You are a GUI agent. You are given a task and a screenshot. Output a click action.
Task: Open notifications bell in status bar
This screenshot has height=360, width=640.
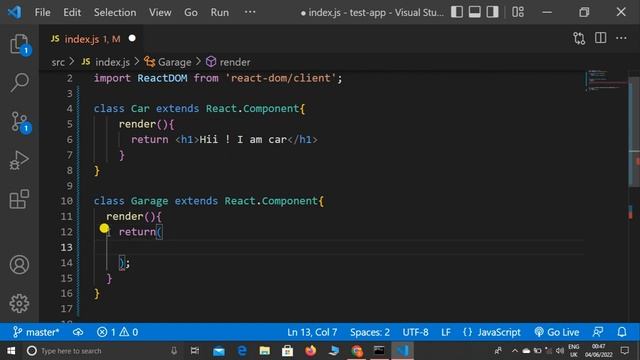coord(622,332)
